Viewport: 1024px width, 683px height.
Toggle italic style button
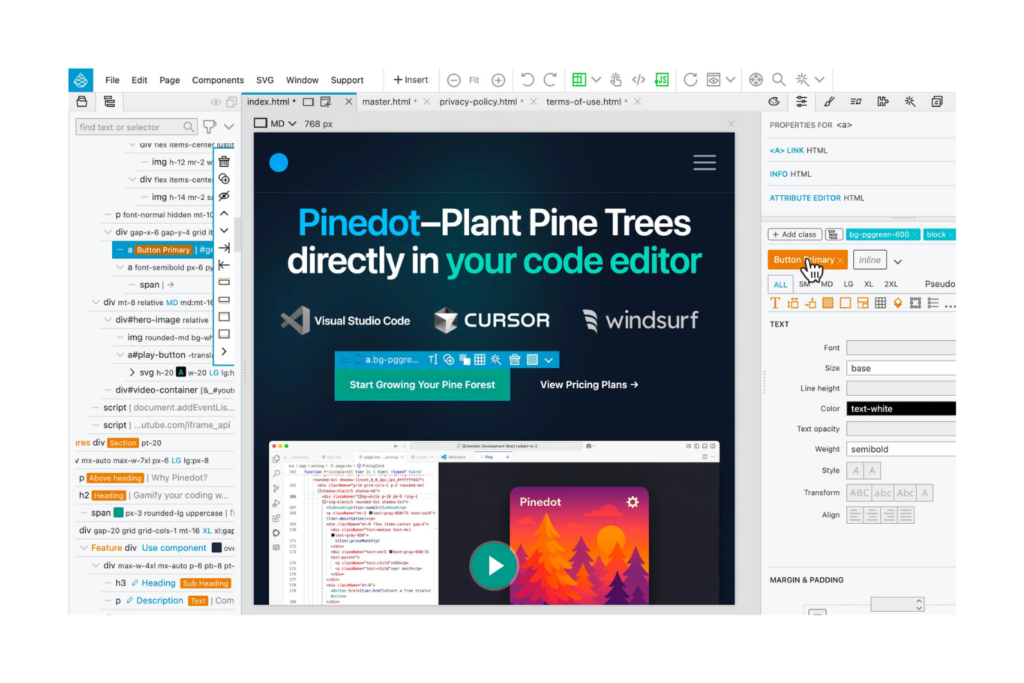point(856,470)
